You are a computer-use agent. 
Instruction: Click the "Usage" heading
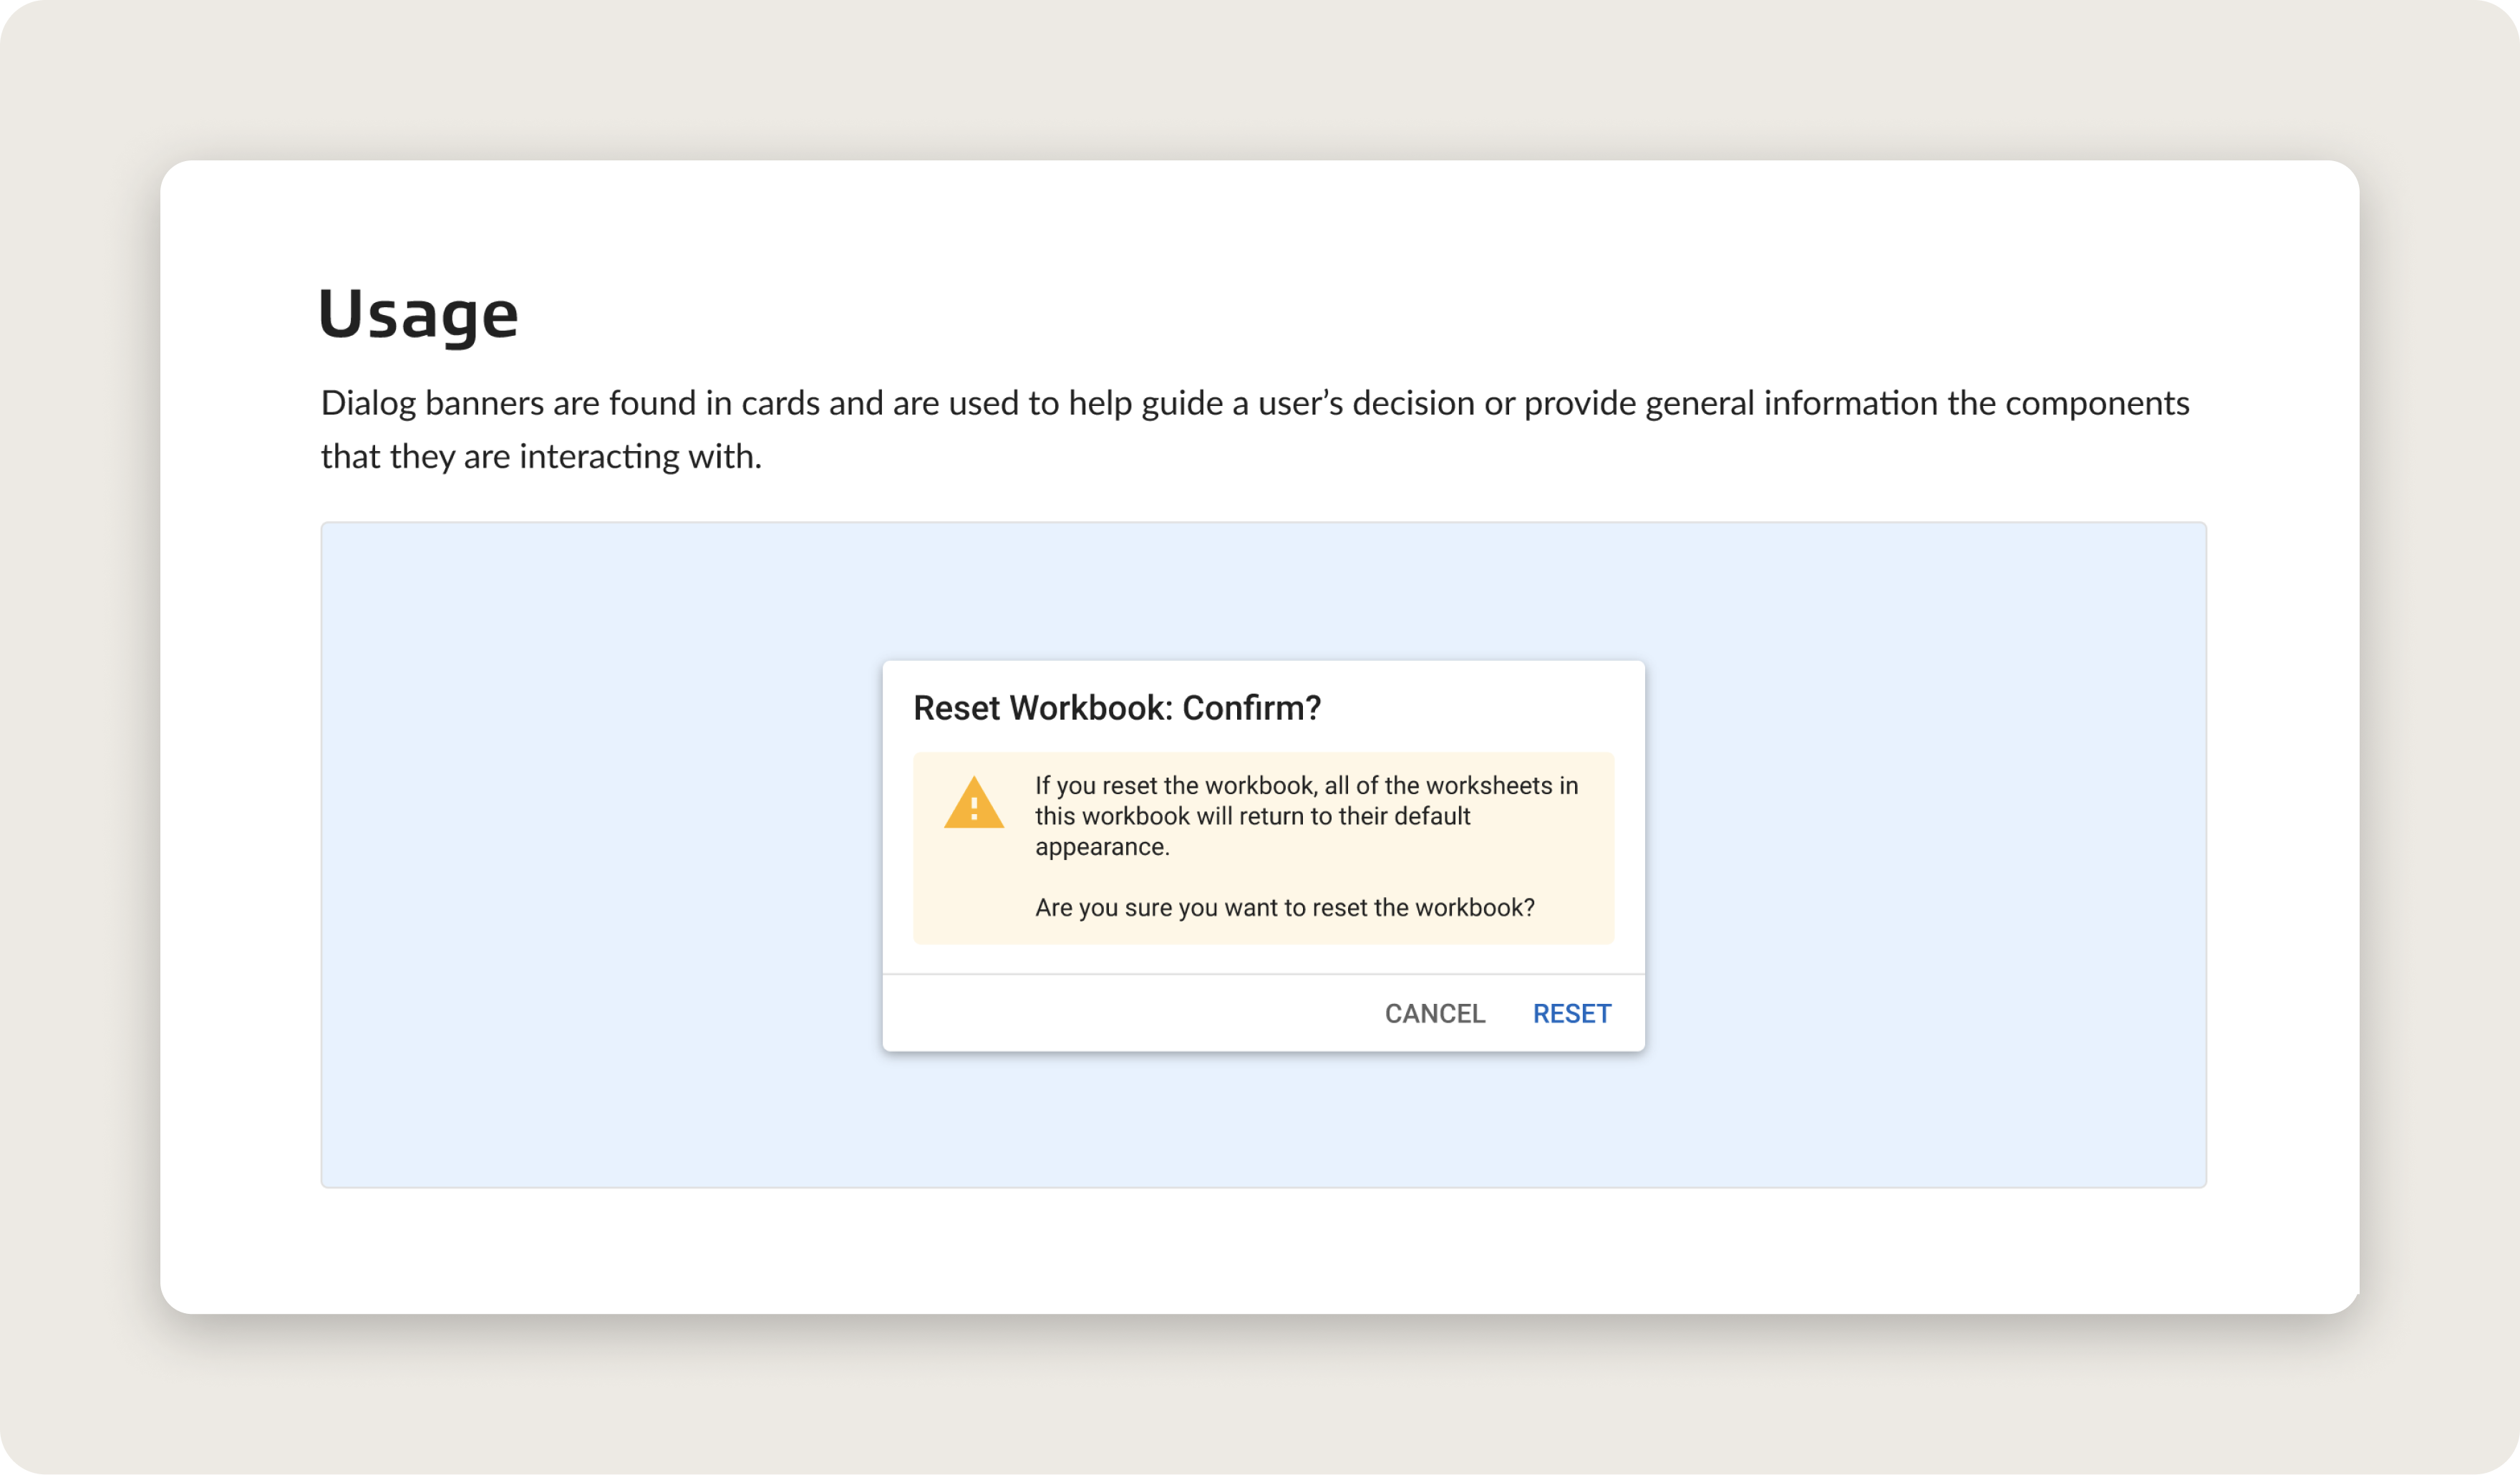(x=418, y=314)
